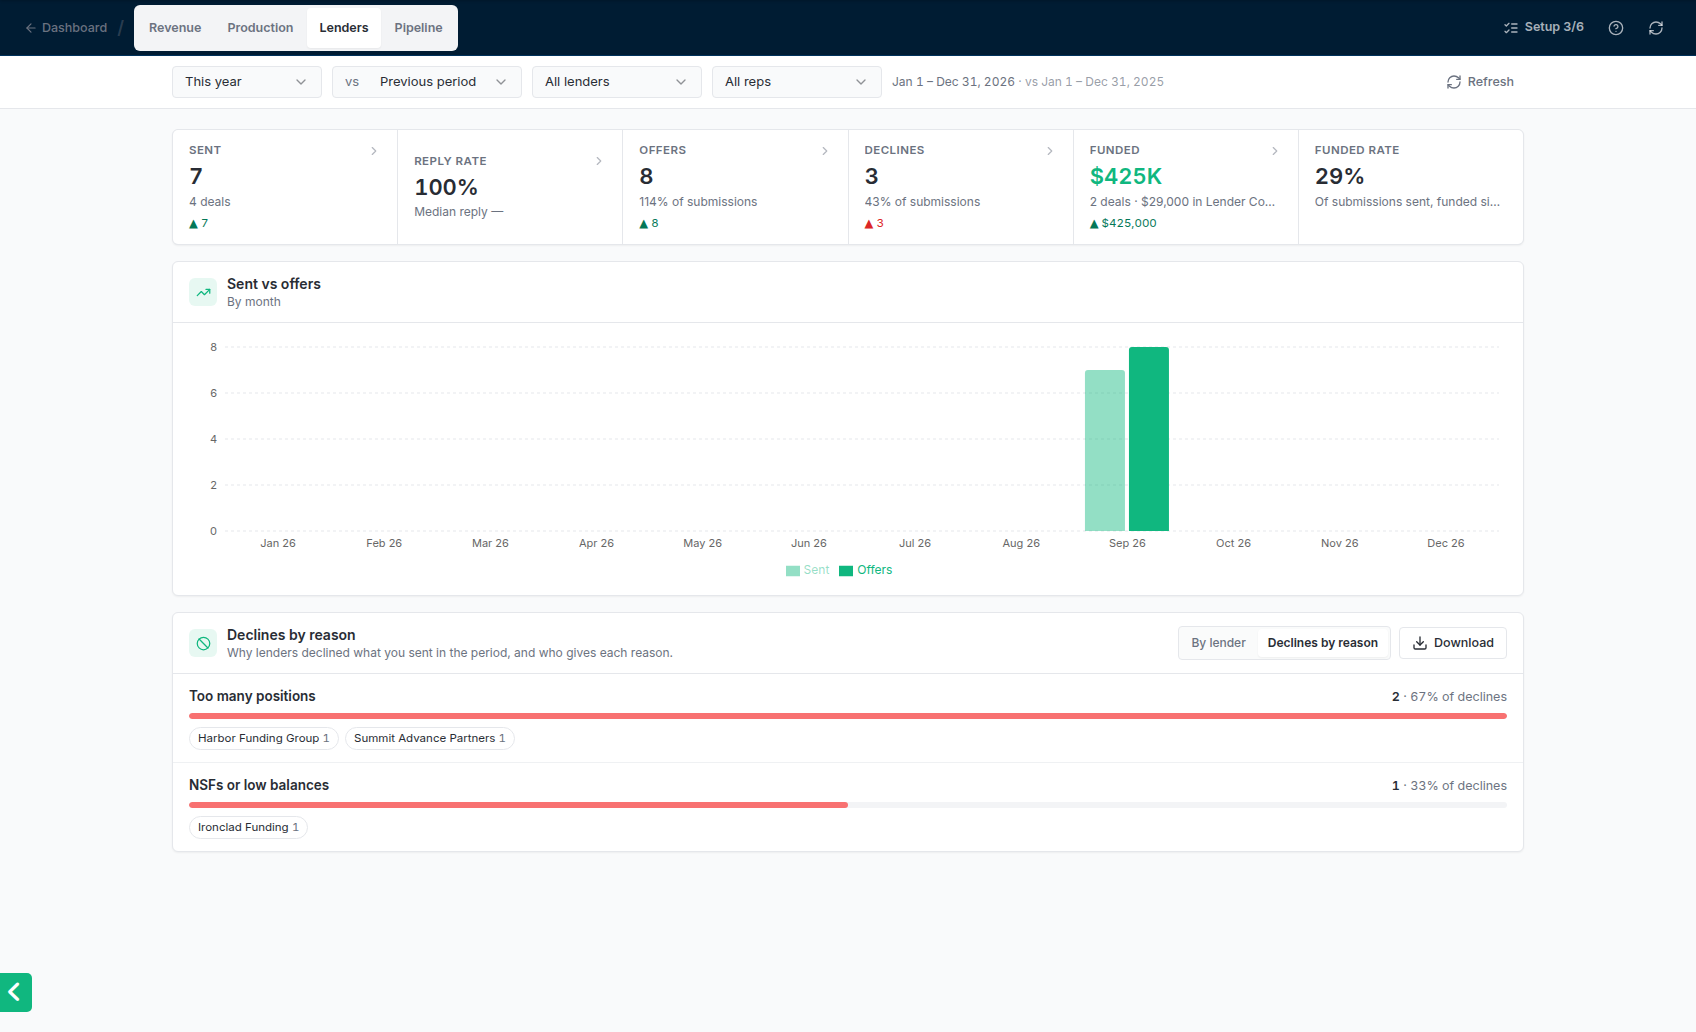Go back to Dashboard
This screenshot has height=1032, width=1696.
66,28
